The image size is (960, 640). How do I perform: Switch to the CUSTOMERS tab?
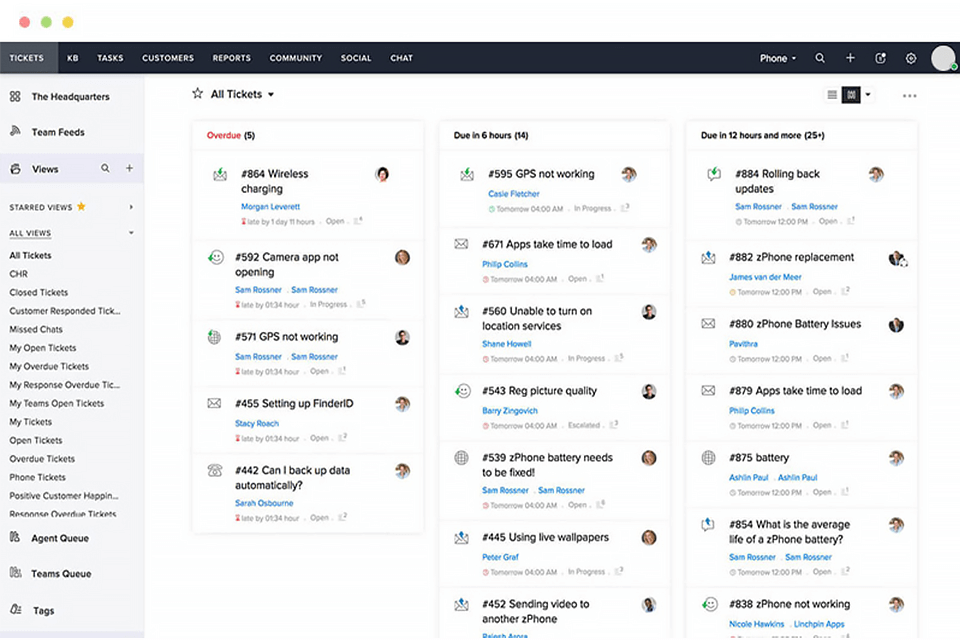[167, 57]
